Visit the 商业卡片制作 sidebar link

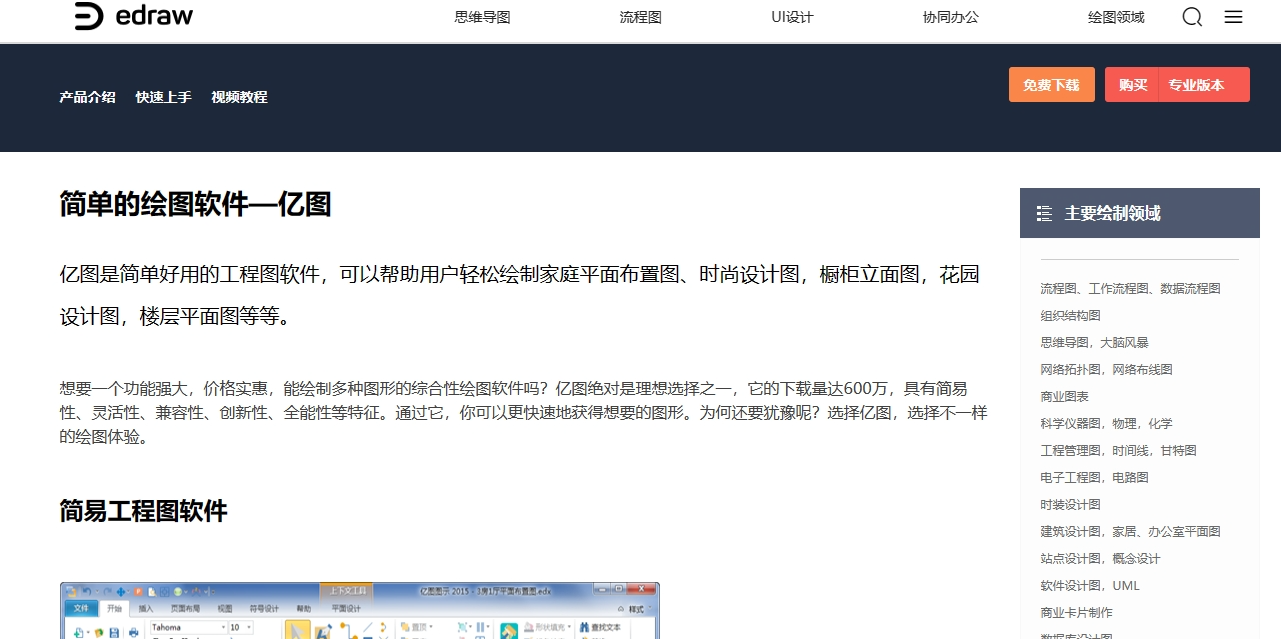1076,612
